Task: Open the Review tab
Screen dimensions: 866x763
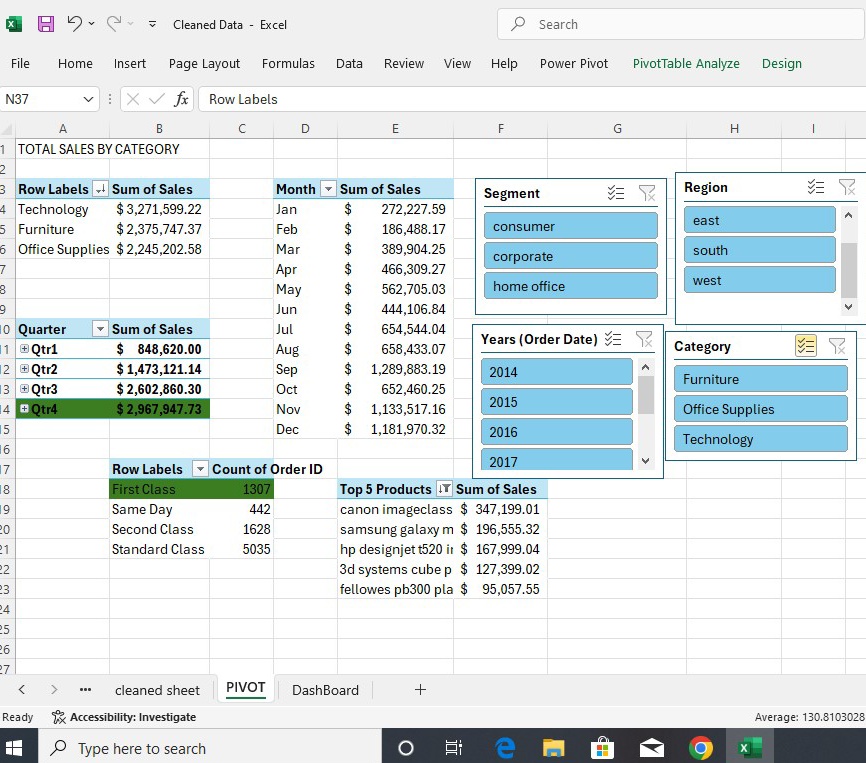Action: 404,63
